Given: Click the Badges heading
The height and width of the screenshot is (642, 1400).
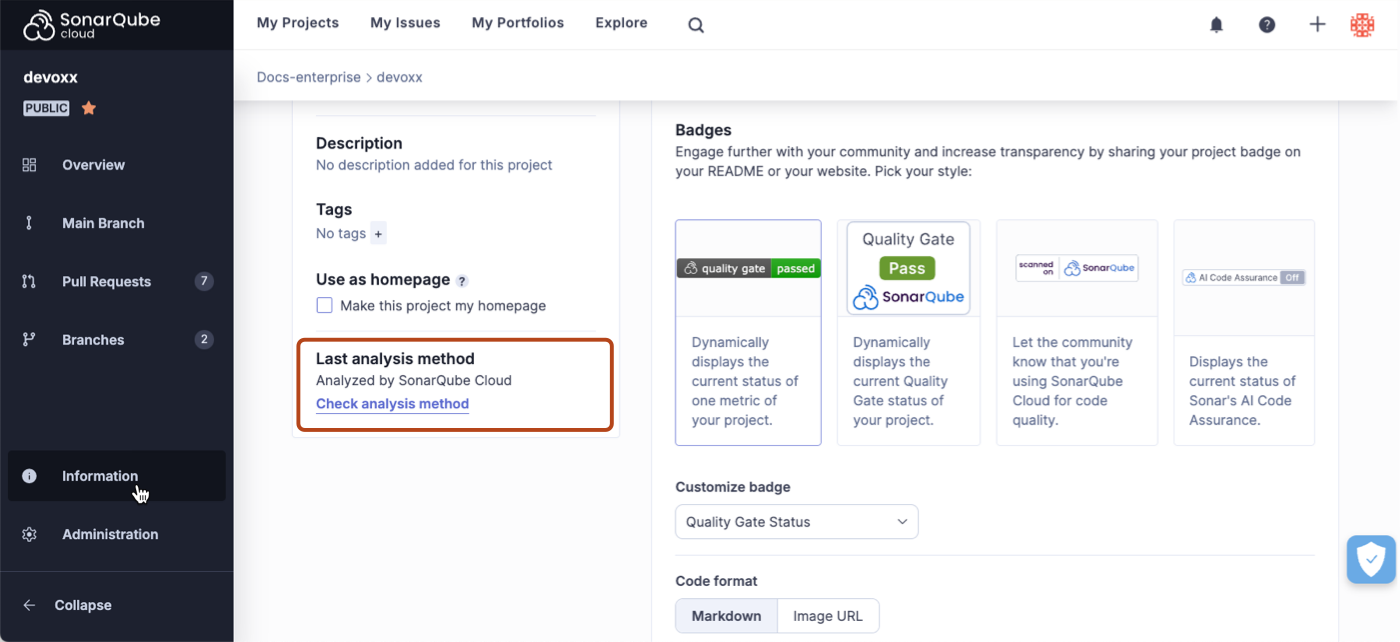Looking at the screenshot, I should pyautogui.click(x=703, y=130).
